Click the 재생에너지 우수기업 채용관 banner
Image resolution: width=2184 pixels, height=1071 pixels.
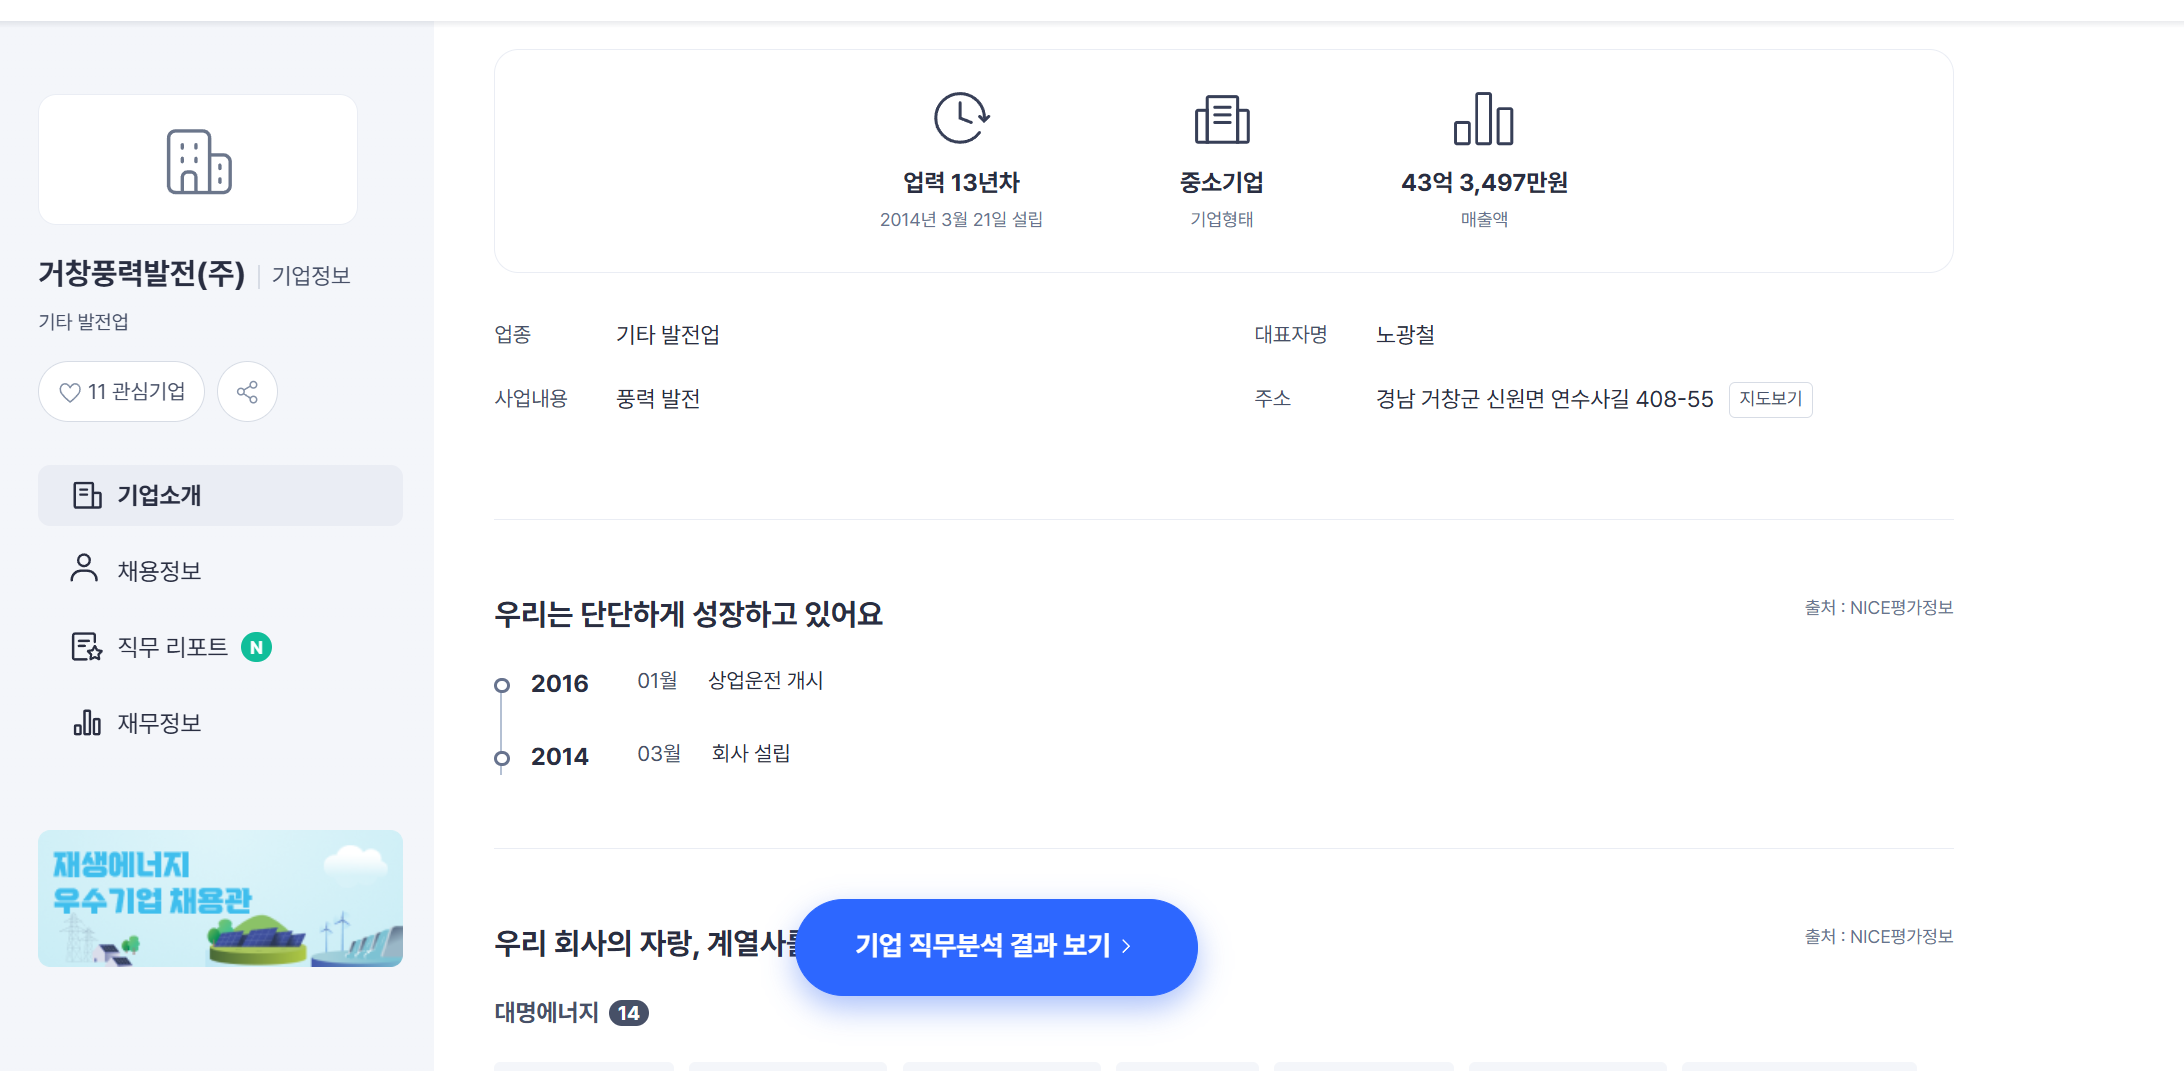220,898
